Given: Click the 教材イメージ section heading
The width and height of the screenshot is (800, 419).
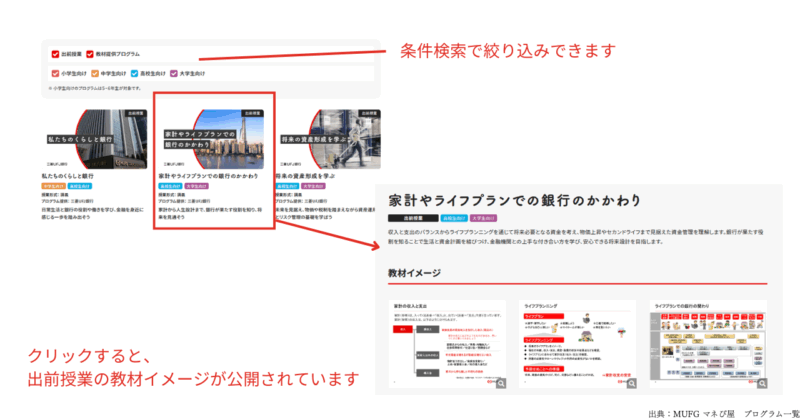Looking at the screenshot, I should pyautogui.click(x=414, y=273).
